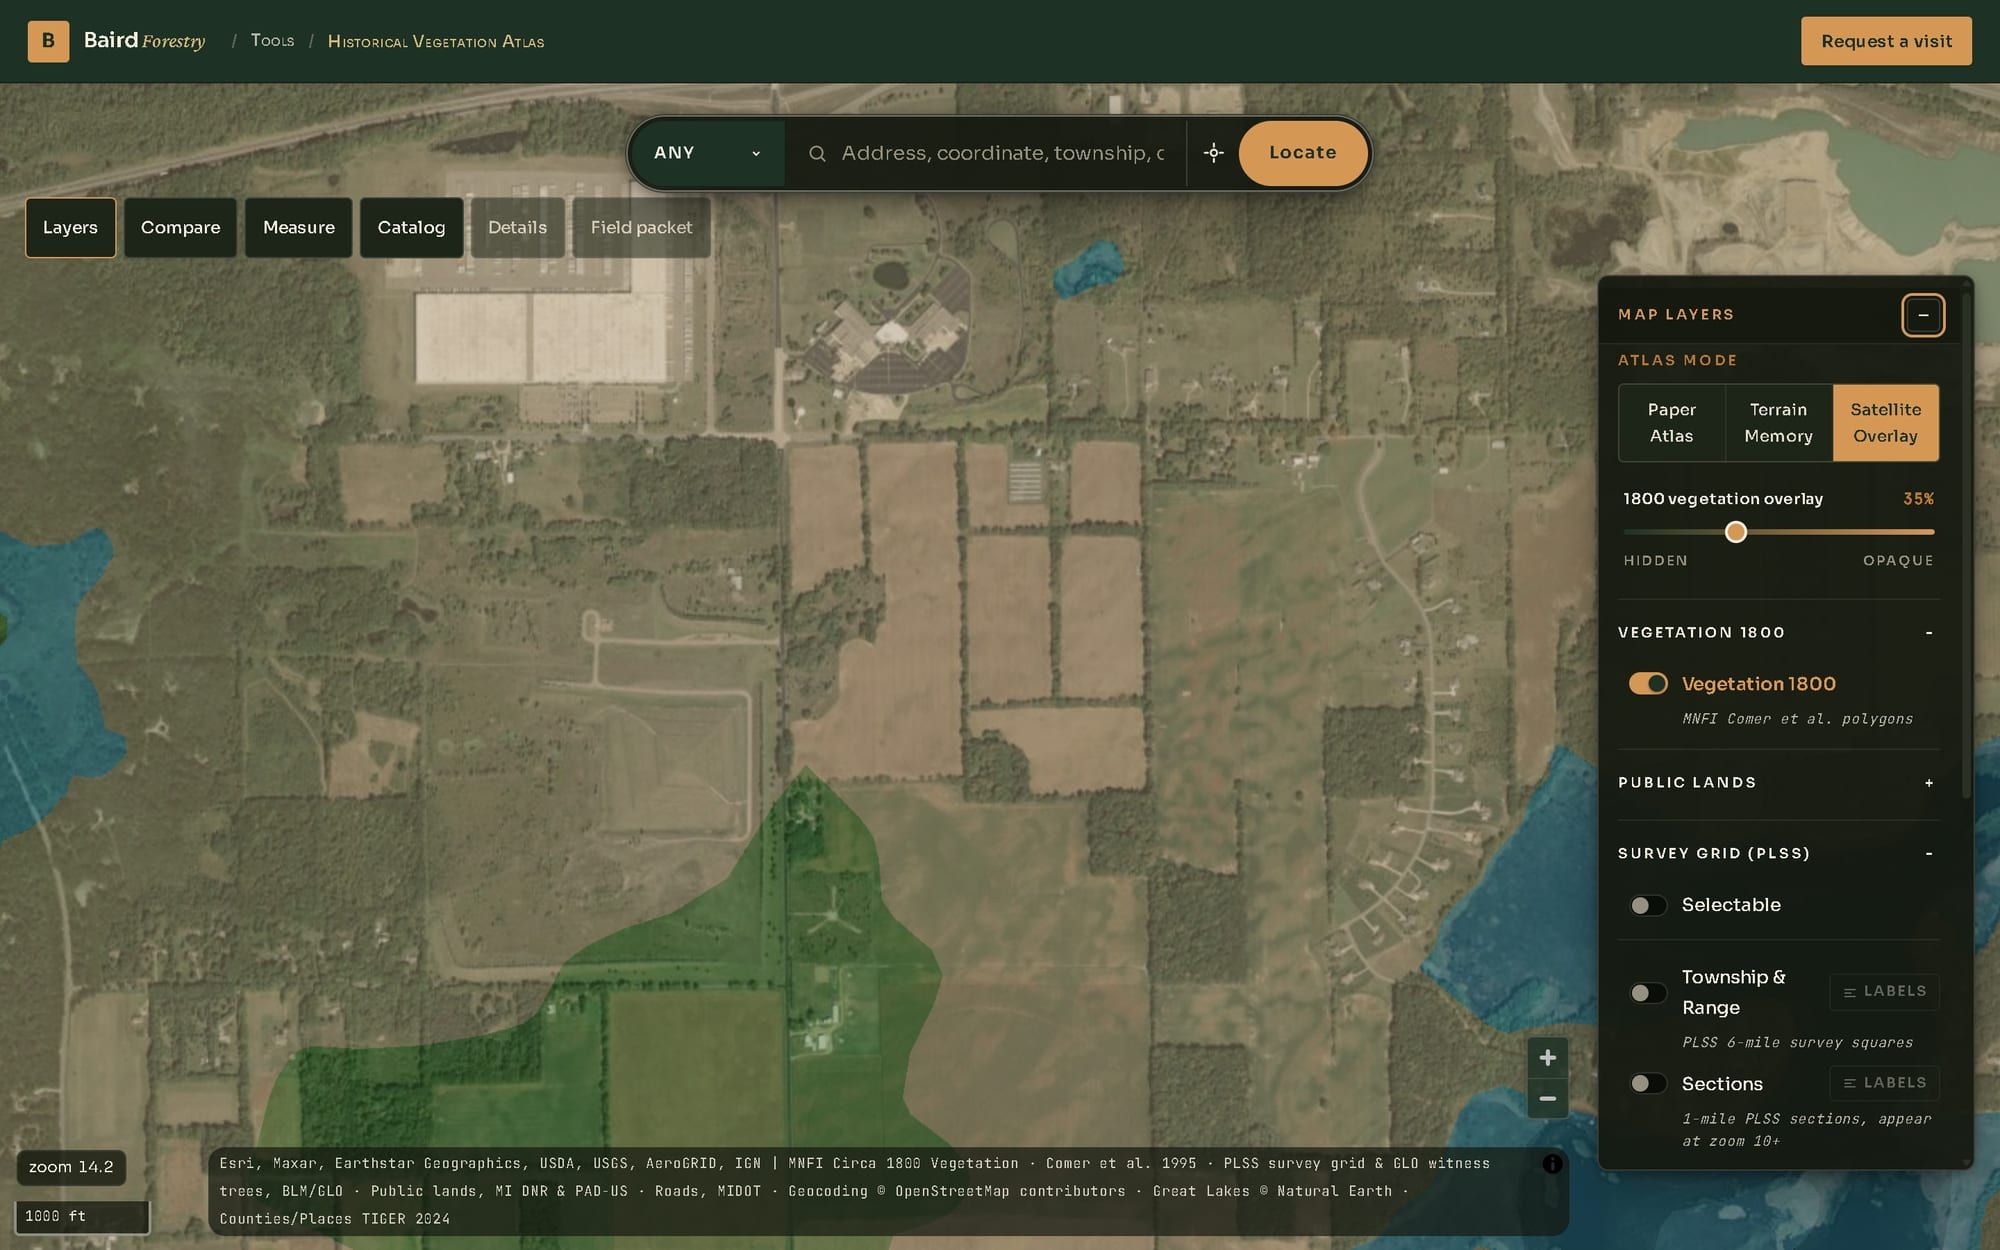Screen dimensions: 2000x1250
Task: Switch to Terrain Memory mode
Action: click(x=1778, y=423)
